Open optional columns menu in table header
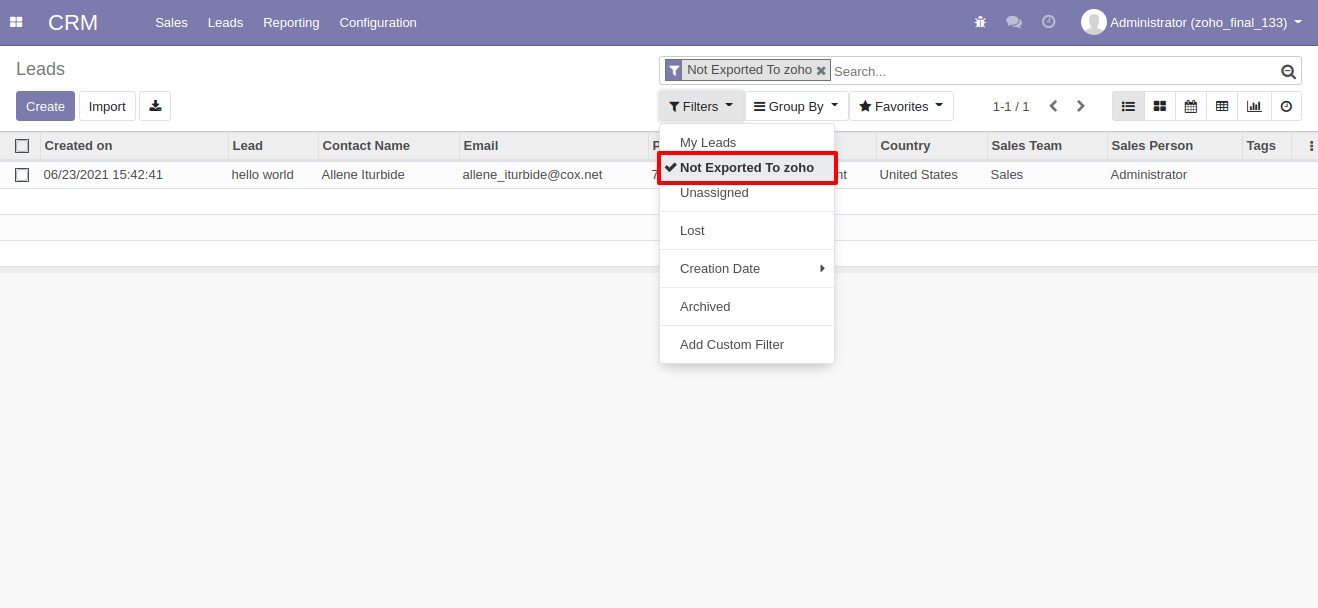The width and height of the screenshot is (1318, 608). (x=1311, y=146)
